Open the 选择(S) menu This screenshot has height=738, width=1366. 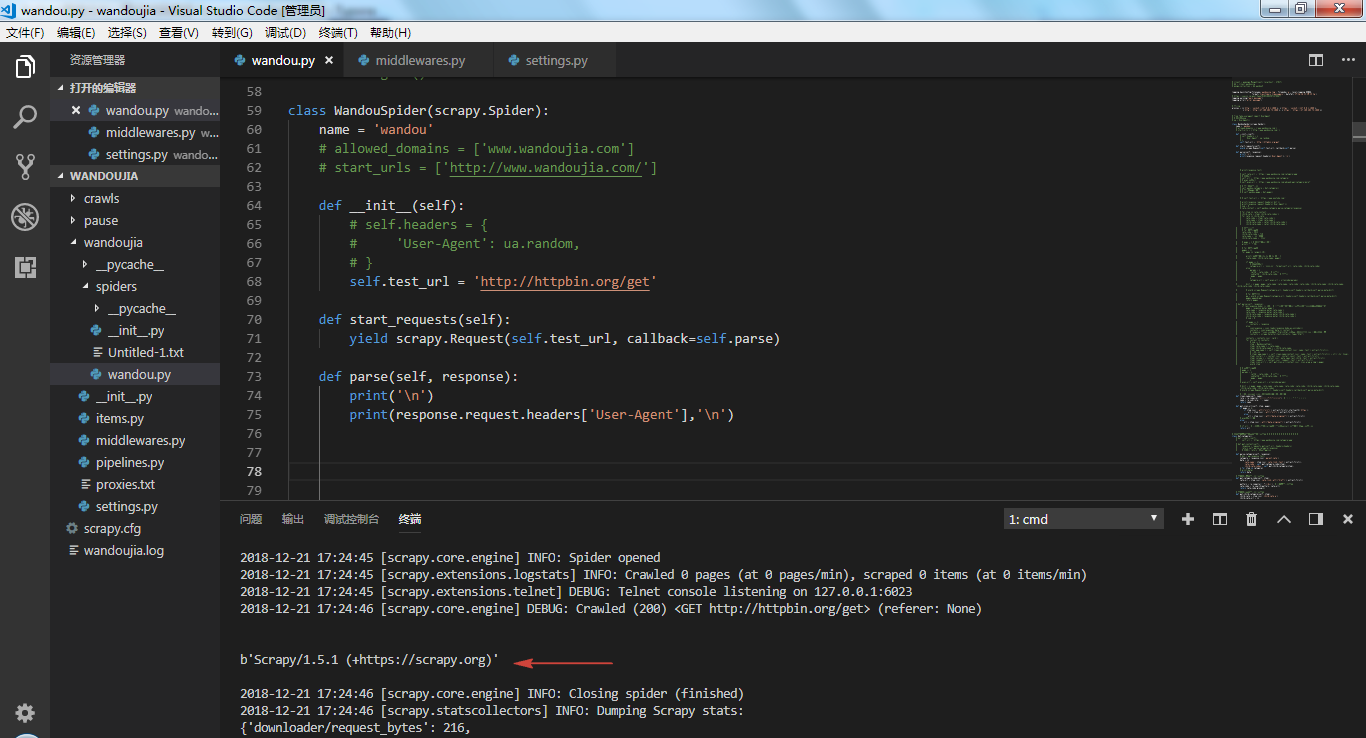pyautogui.click(x=127, y=33)
